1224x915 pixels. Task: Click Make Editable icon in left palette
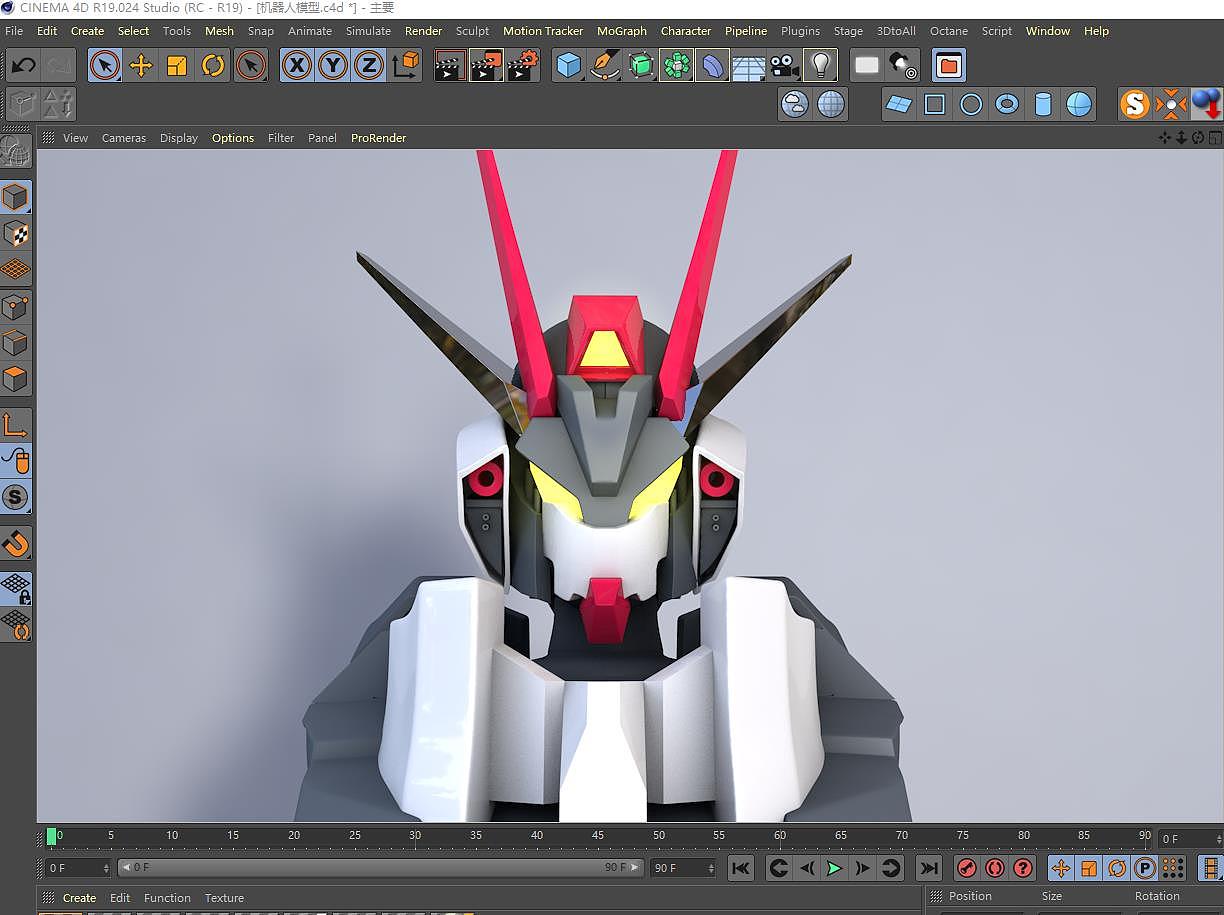coord(16,151)
